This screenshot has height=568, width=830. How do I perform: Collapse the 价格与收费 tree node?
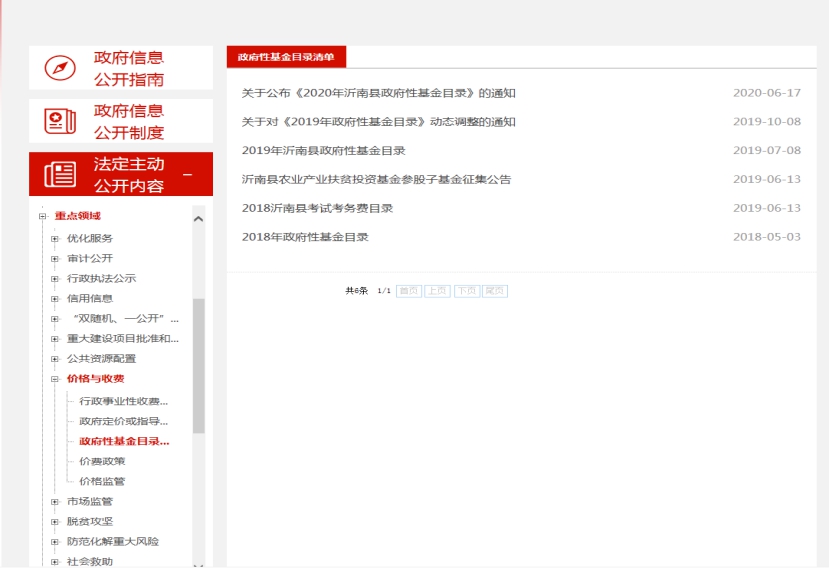click(55, 379)
